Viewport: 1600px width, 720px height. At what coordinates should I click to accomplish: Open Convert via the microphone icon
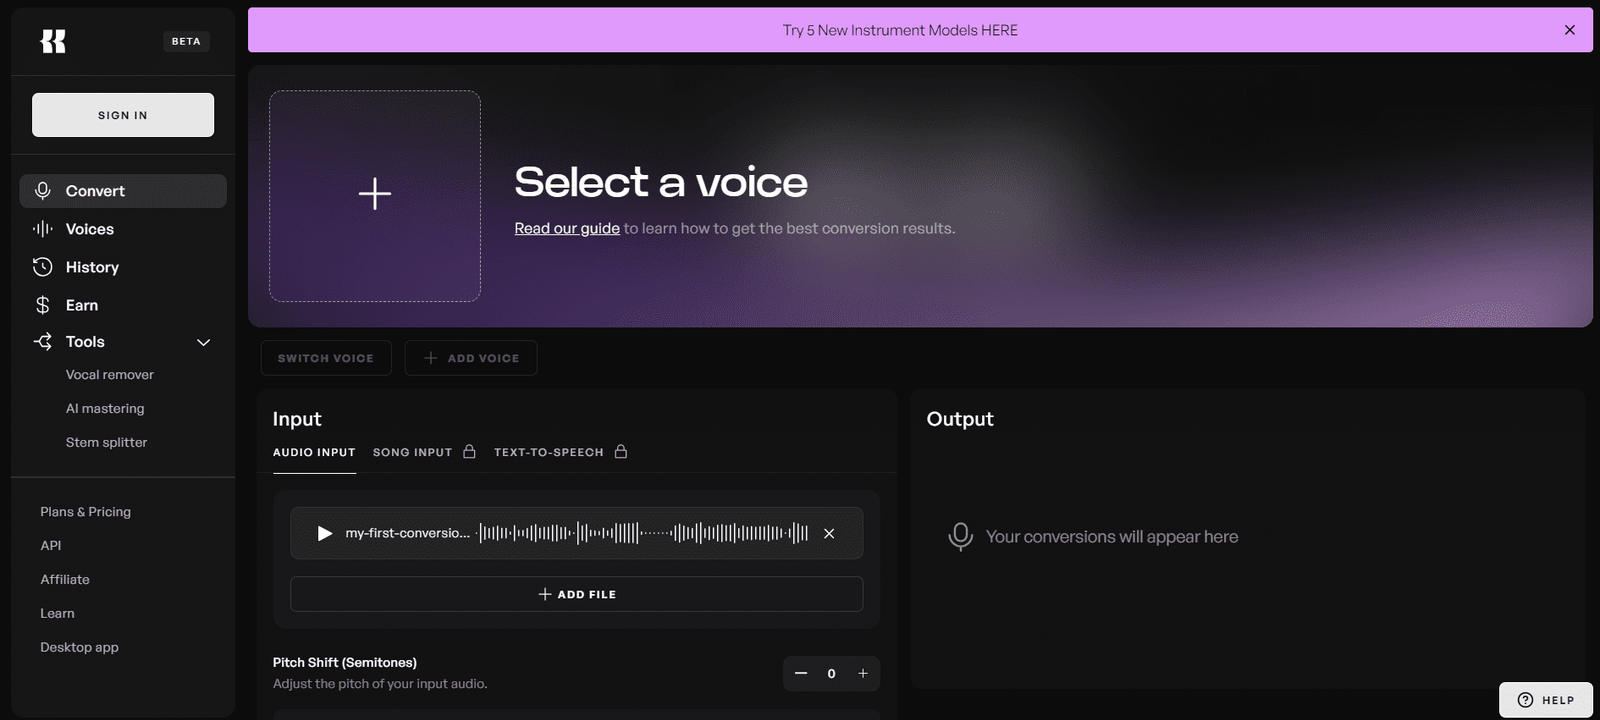(43, 191)
